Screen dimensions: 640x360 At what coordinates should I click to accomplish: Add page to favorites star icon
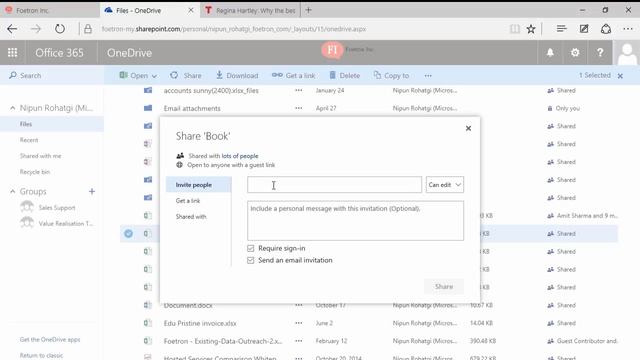pyautogui.click(x=531, y=29)
